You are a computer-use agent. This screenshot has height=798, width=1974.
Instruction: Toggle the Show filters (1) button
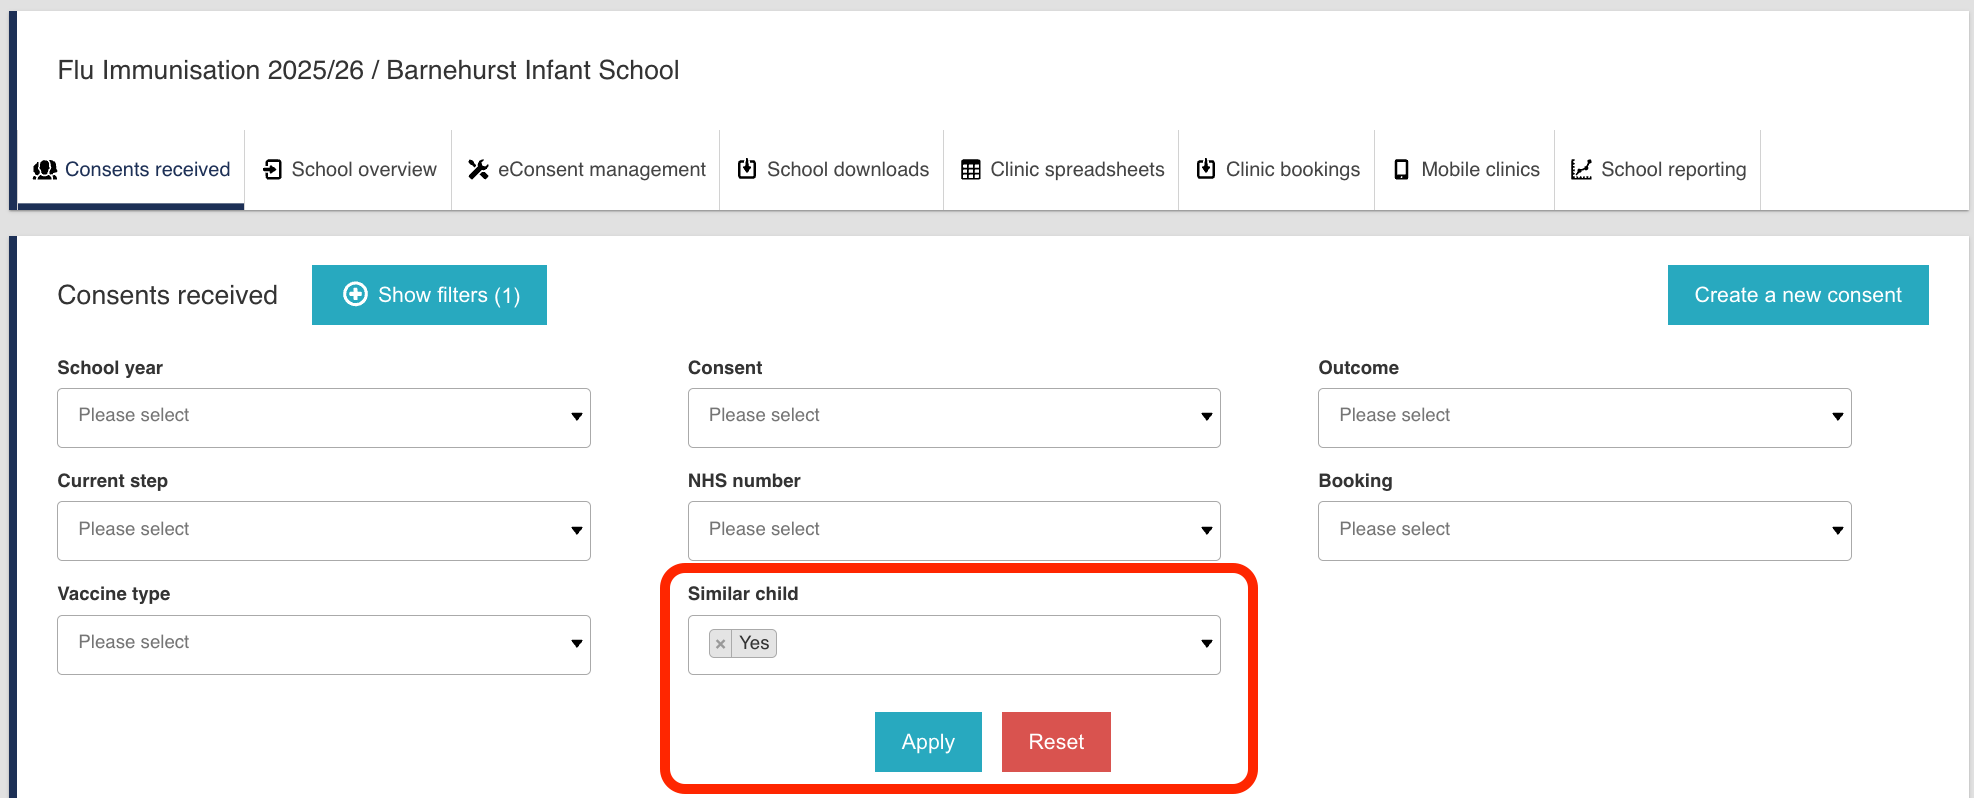[x=429, y=295]
